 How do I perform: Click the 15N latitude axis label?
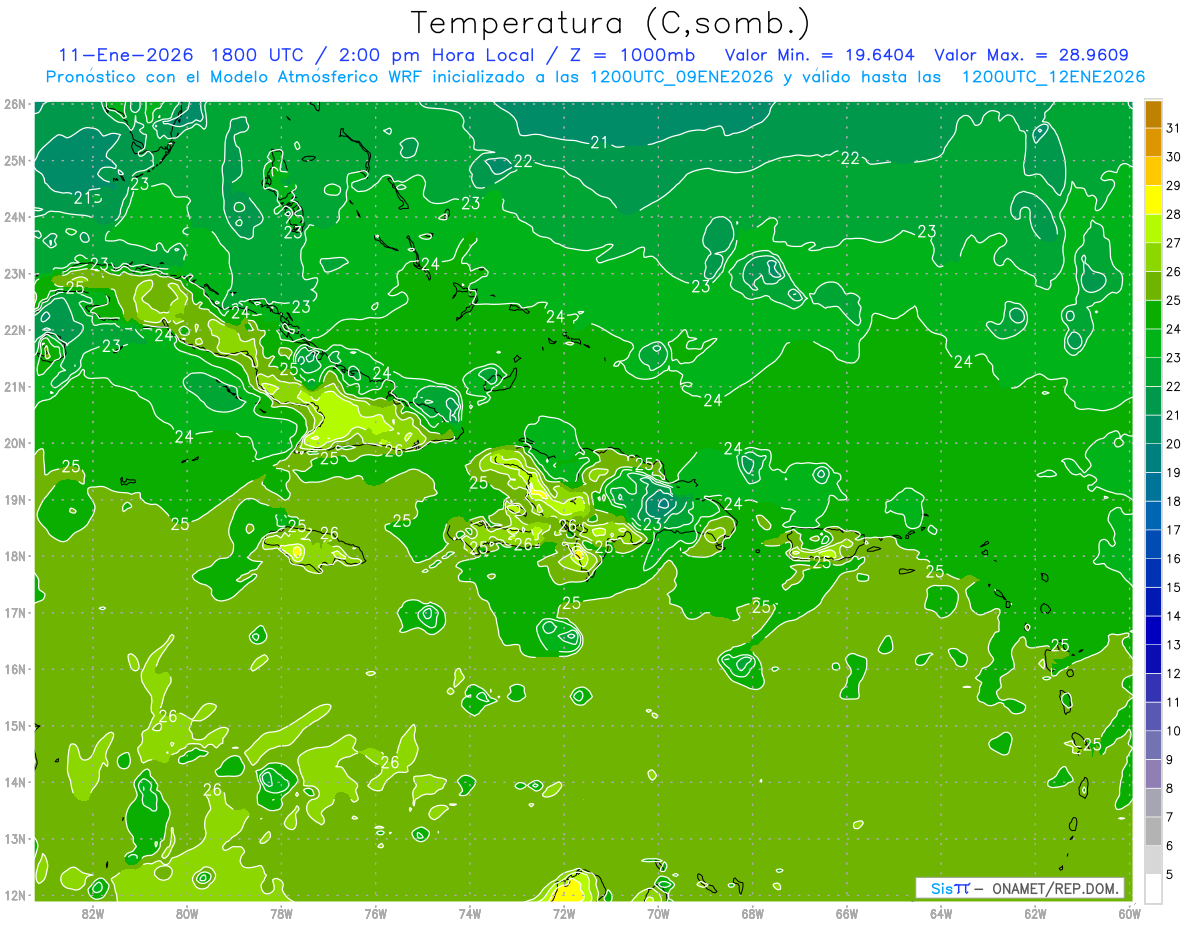[x=15, y=725]
